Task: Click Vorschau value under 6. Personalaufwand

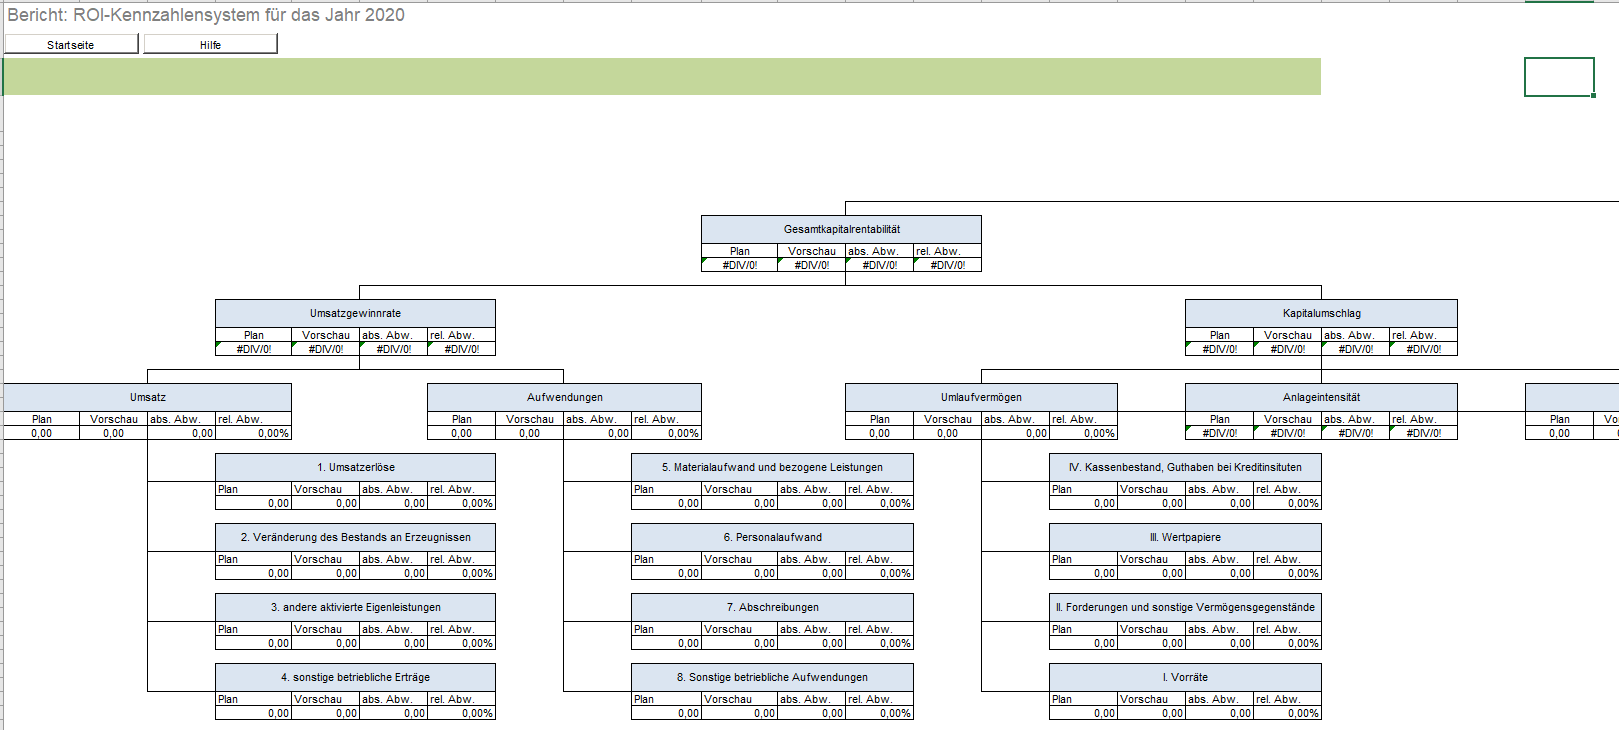Action: 739,573
